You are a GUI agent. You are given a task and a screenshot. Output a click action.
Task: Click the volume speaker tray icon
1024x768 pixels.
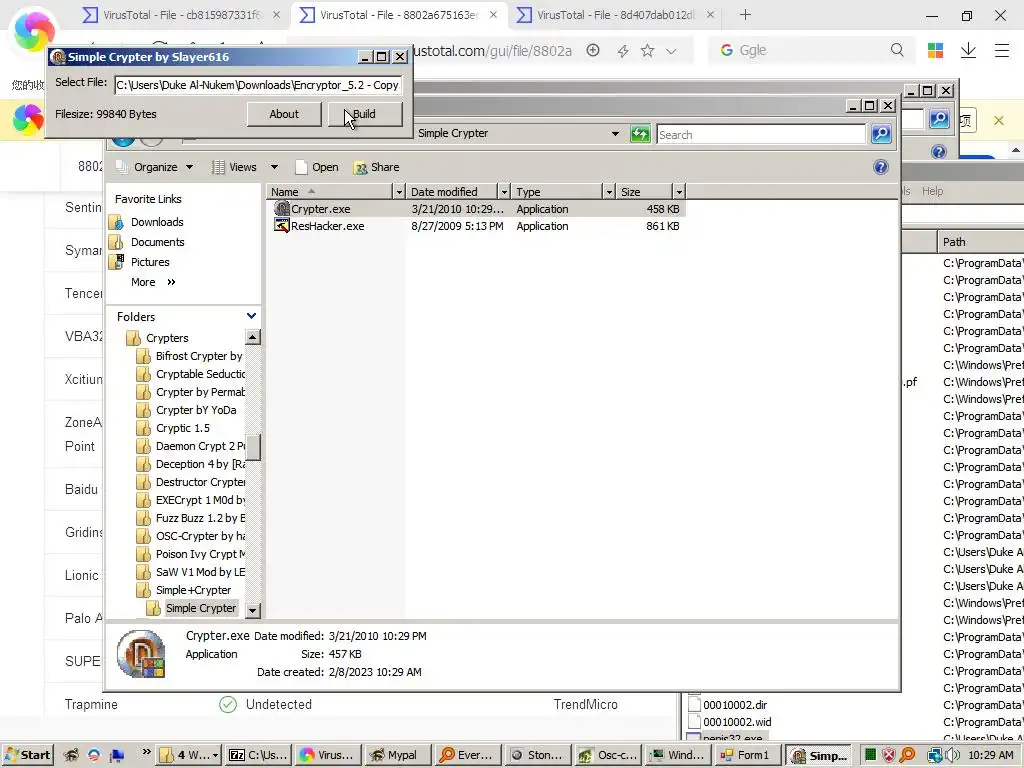tap(950, 755)
